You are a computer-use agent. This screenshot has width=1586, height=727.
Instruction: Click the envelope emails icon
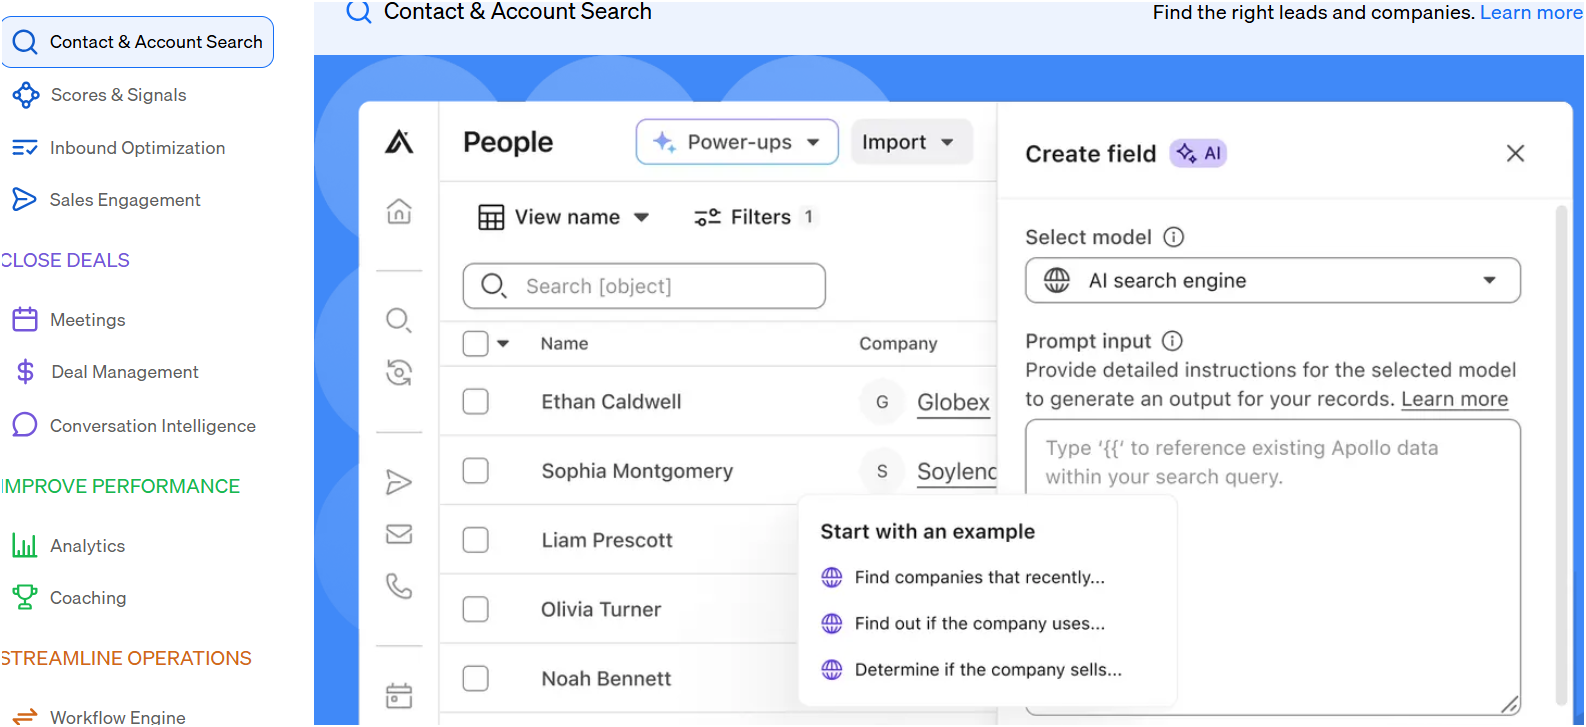(x=399, y=534)
